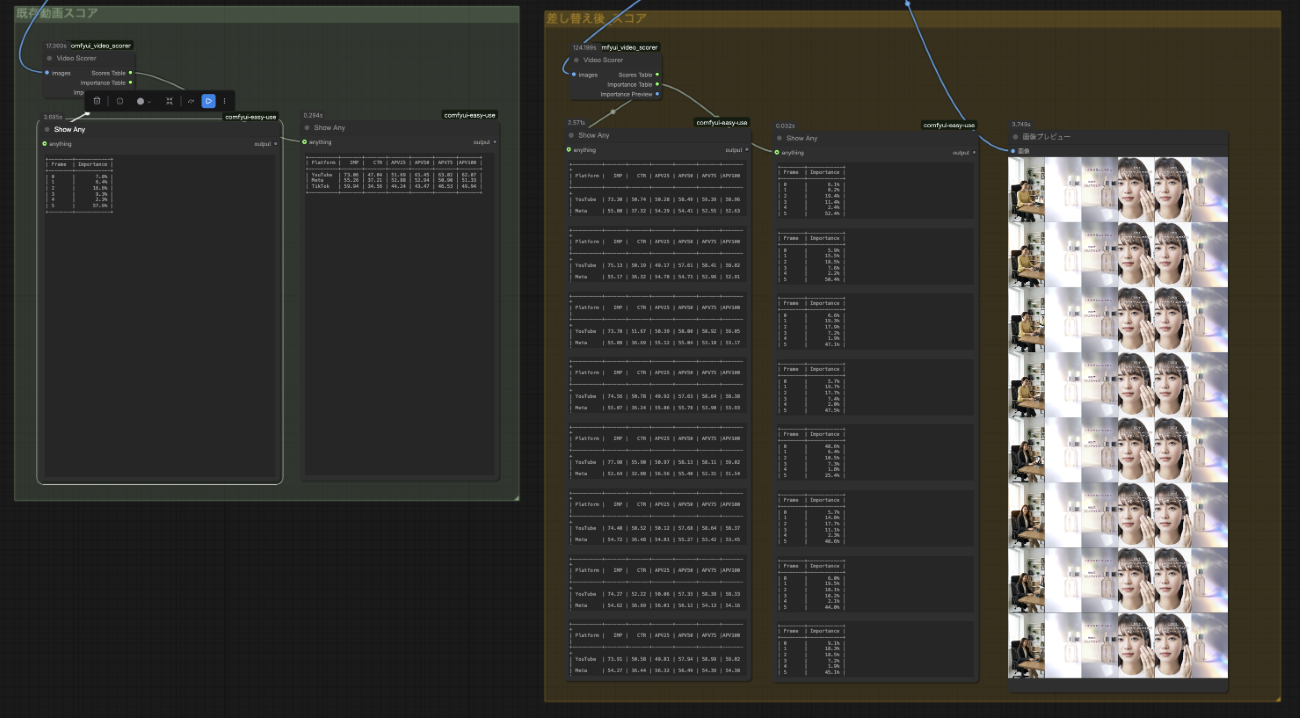This screenshot has width=1300, height=718.
Task: Toggle collapse dot on left Video Scorer node
Action: tap(49, 58)
